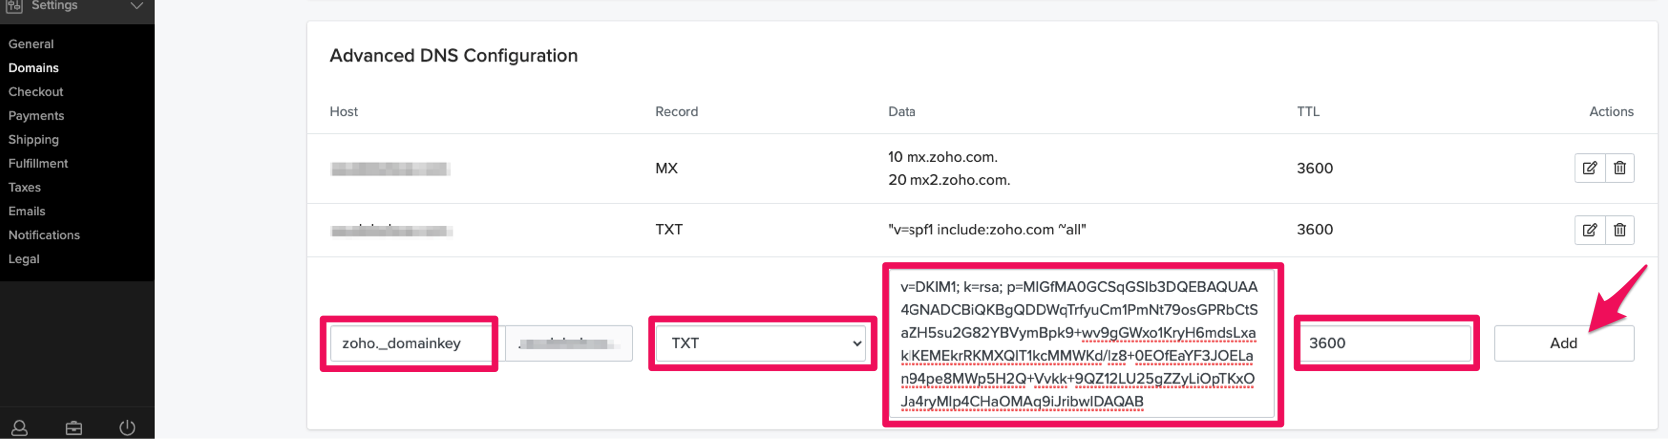
Task: Collapse the Settings menu chevron
Action: pos(137,6)
